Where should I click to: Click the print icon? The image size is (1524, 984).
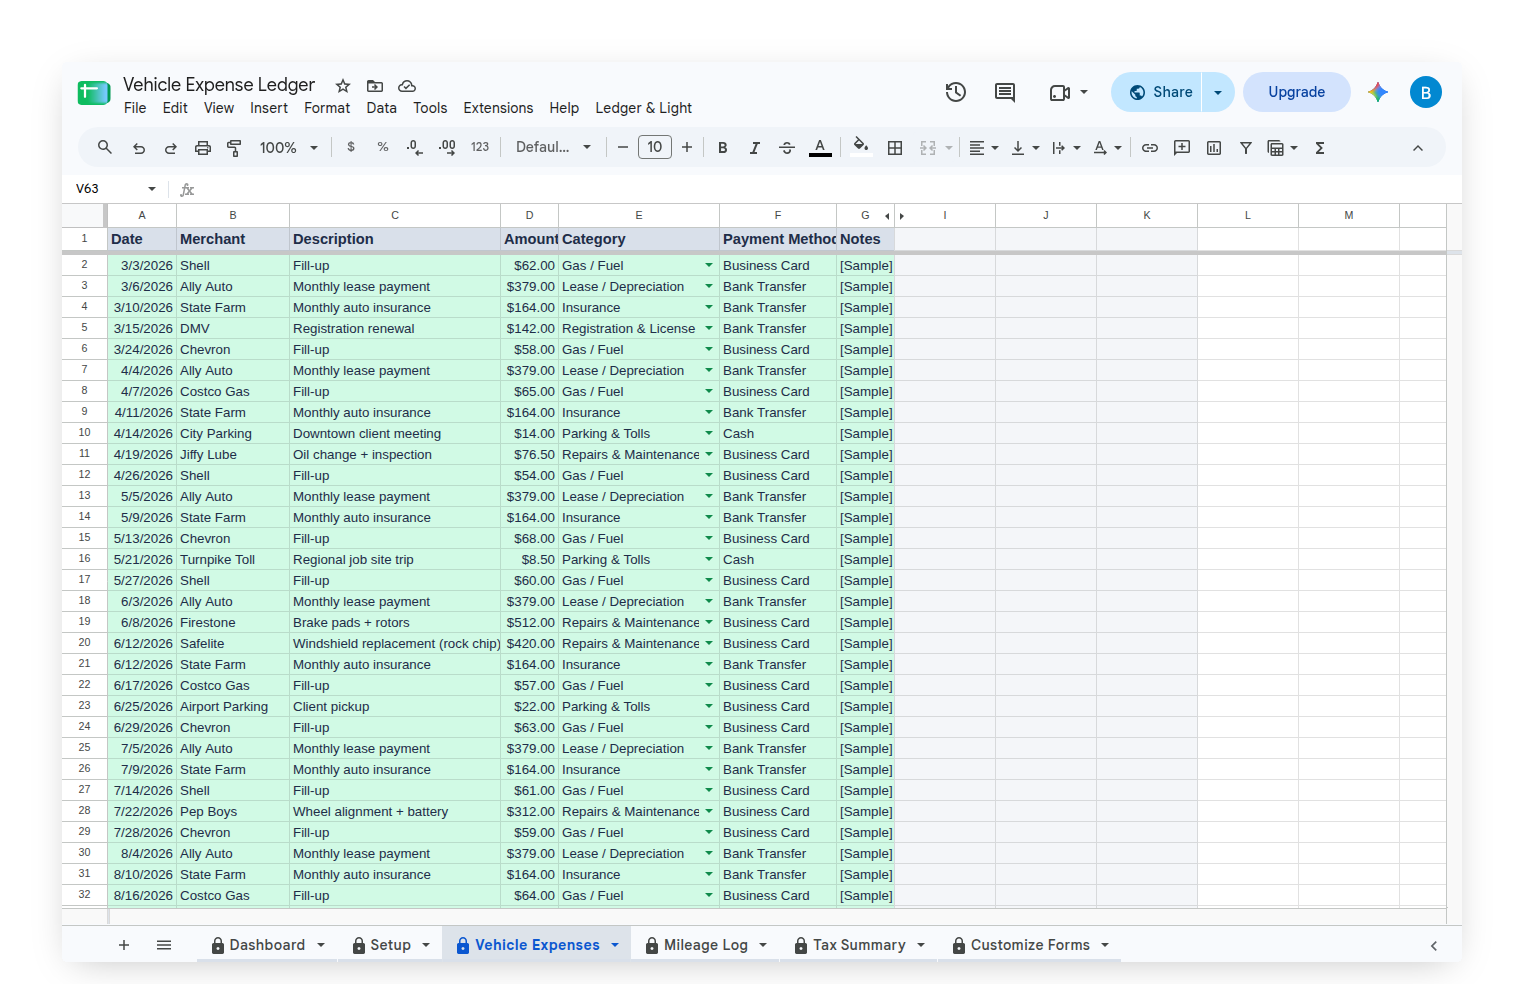point(203,148)
